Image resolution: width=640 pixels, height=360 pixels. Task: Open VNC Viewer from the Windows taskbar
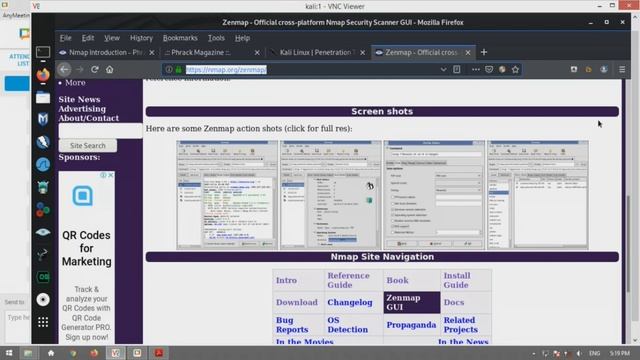coord(116,353)
